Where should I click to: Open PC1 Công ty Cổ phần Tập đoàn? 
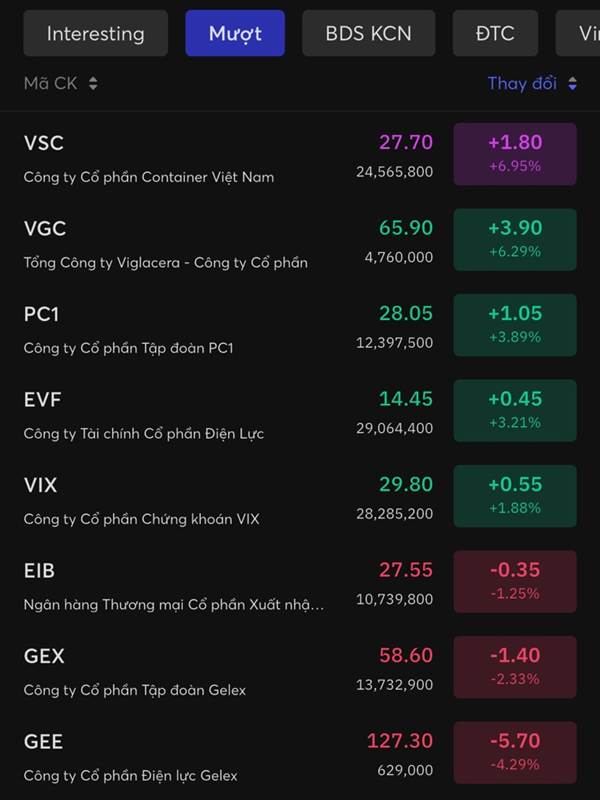click(300, 325)
